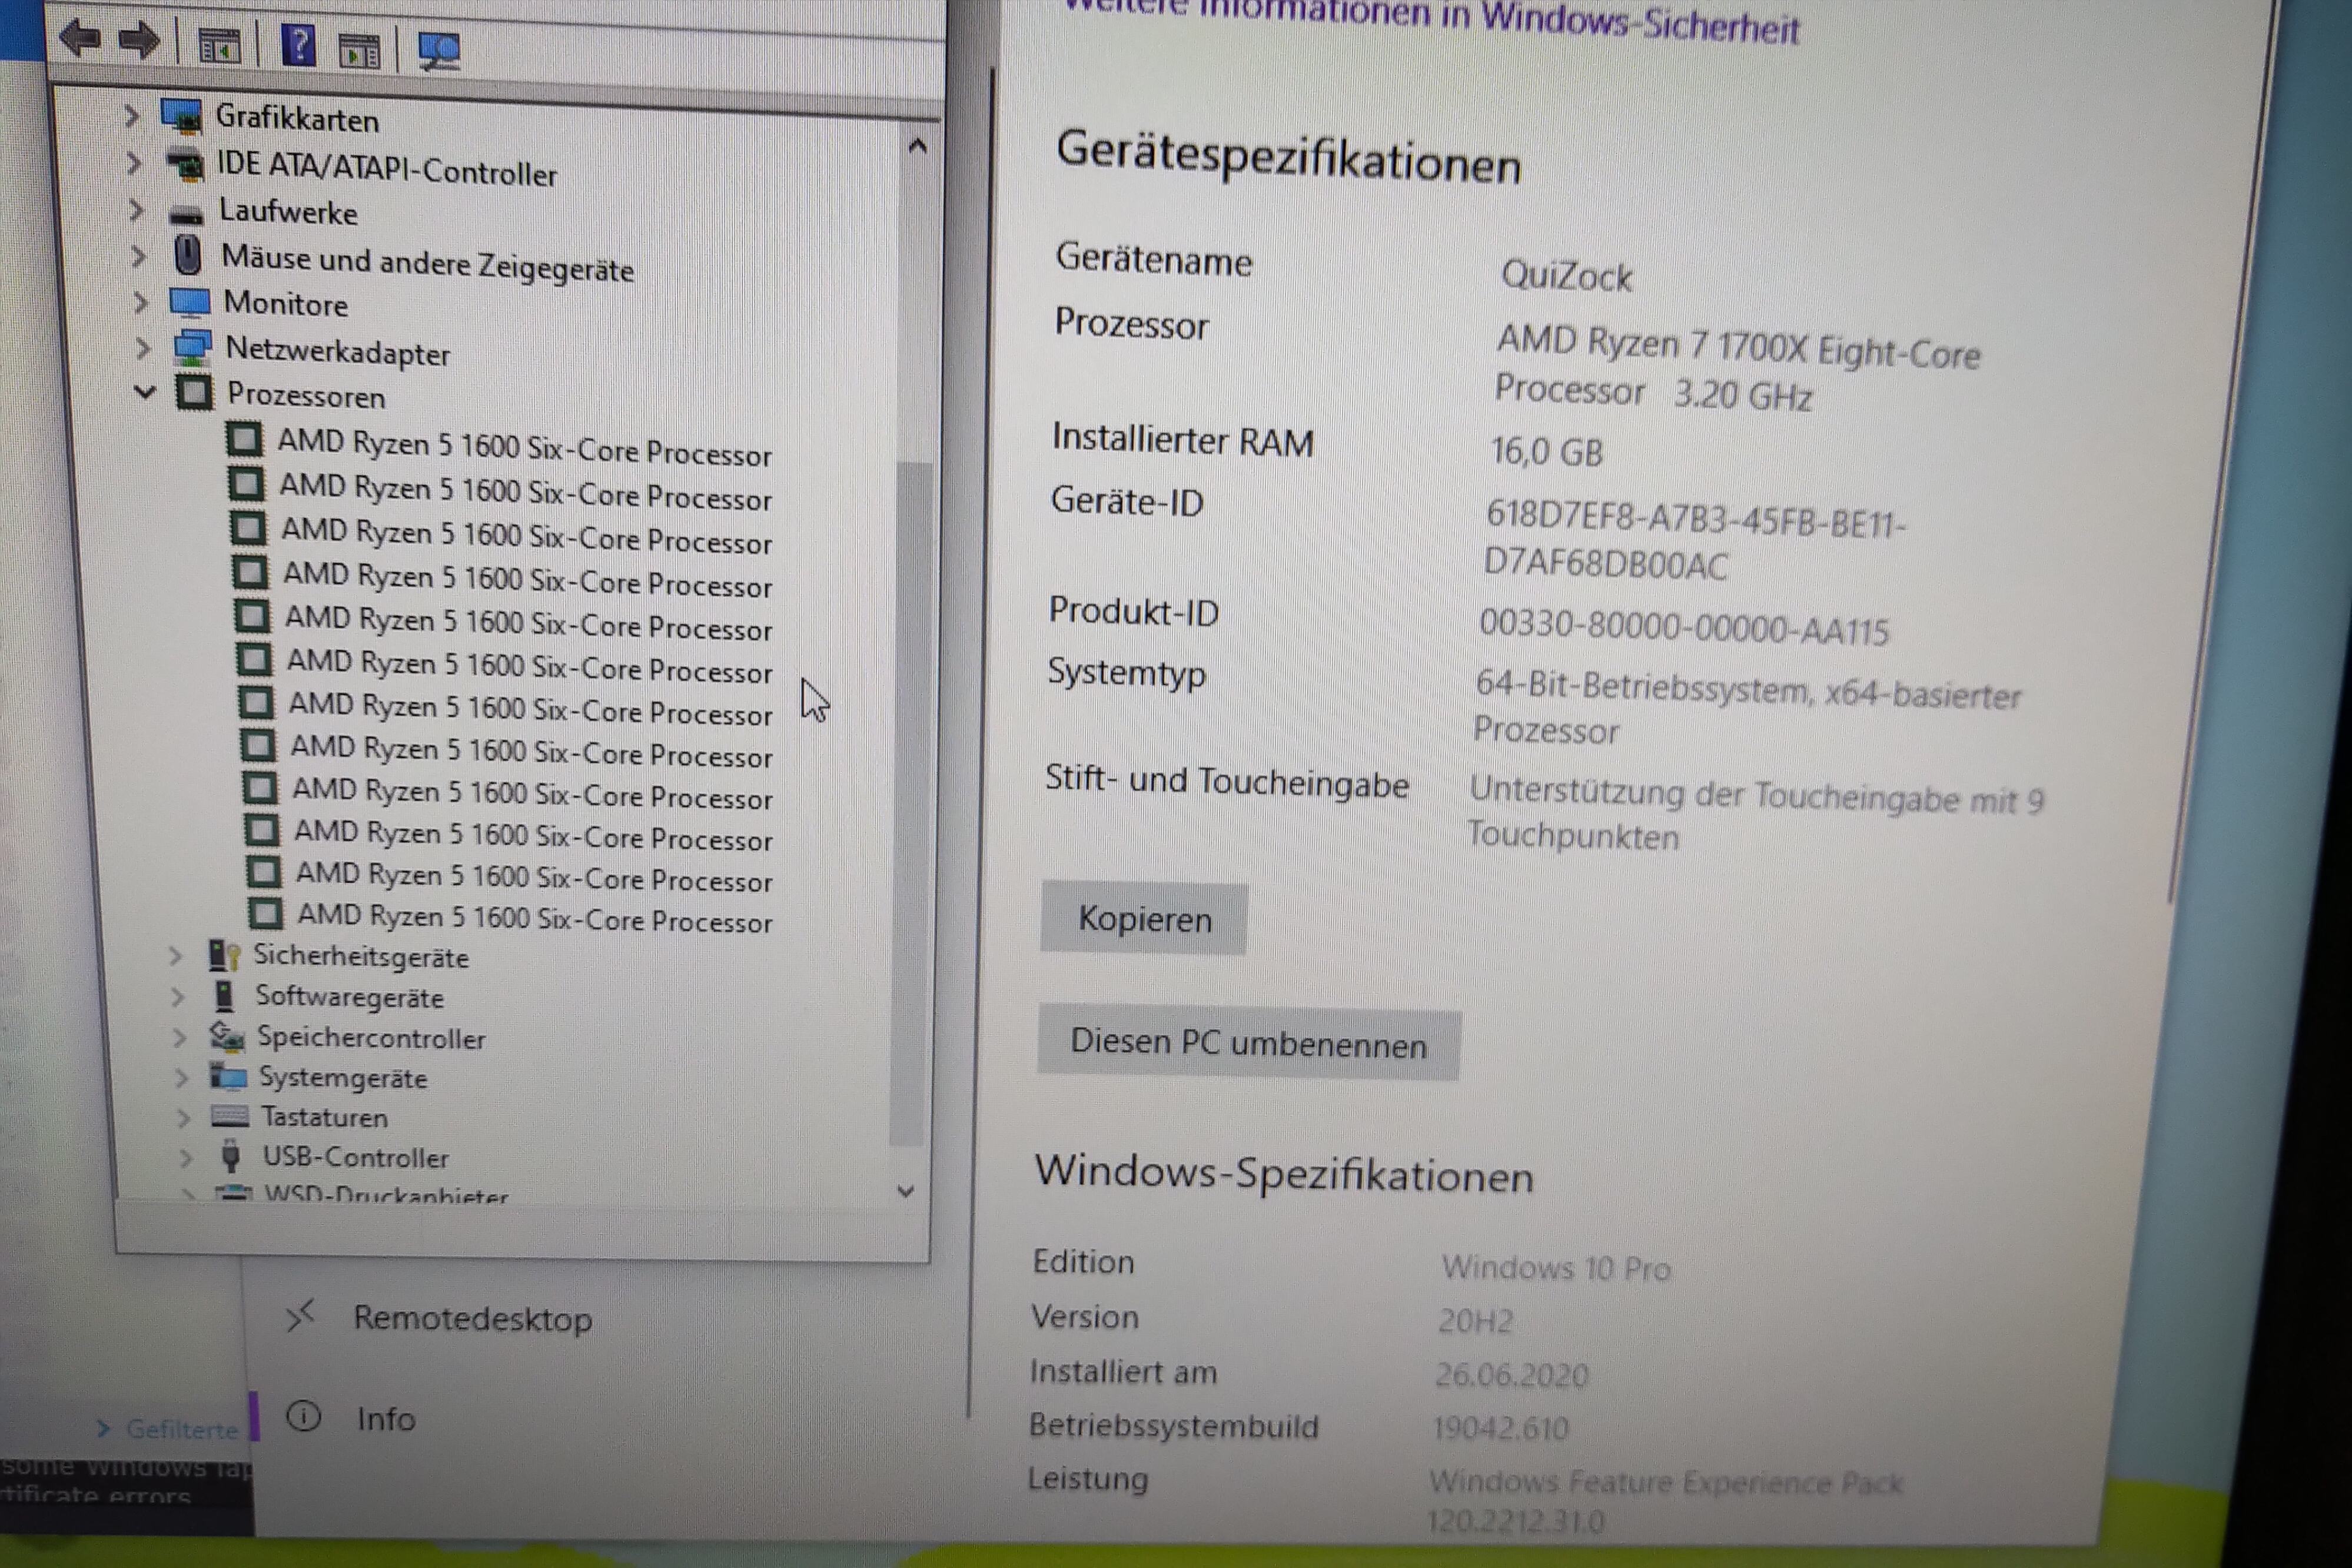Click the Softwaregeräte icon
This screenshot has height=1568, width=2352.
pos(224,996)
